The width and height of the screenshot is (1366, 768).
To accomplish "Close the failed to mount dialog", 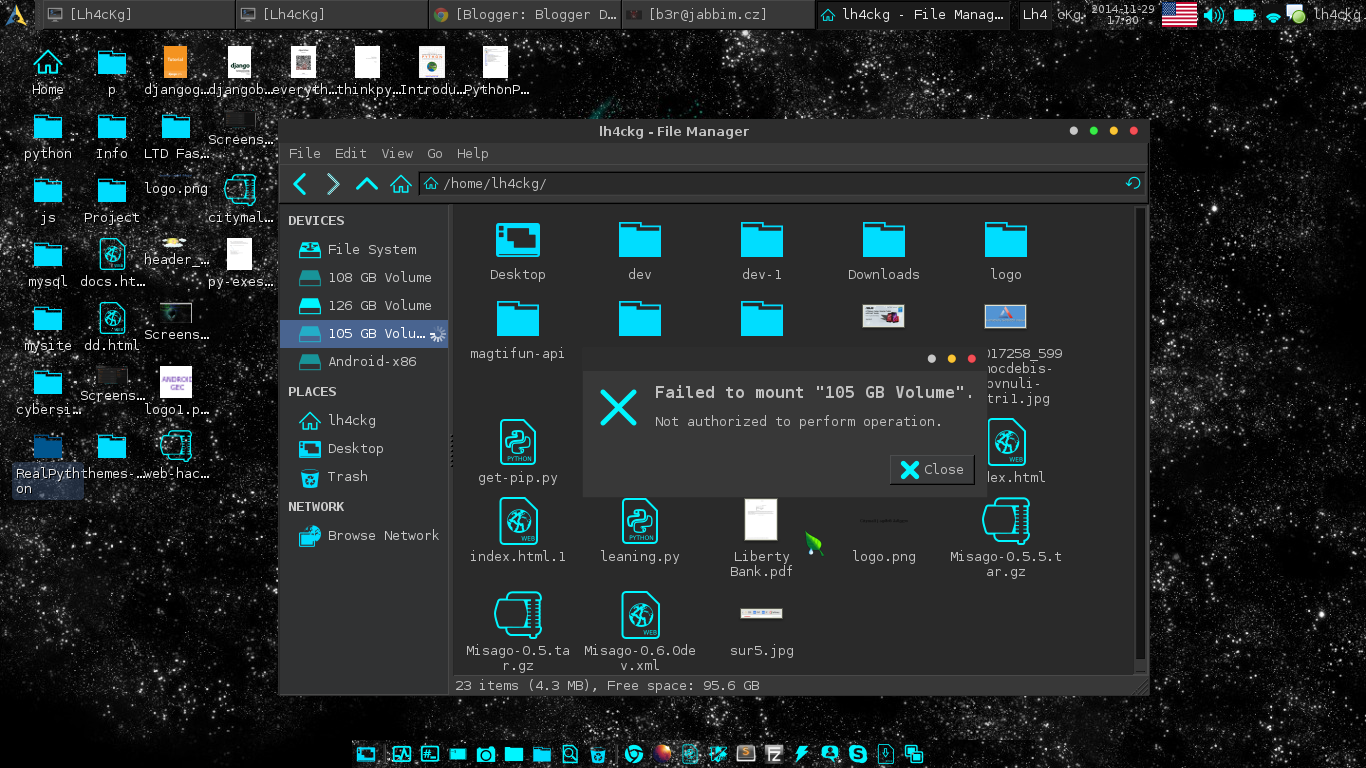I will (x=932, y=470).
